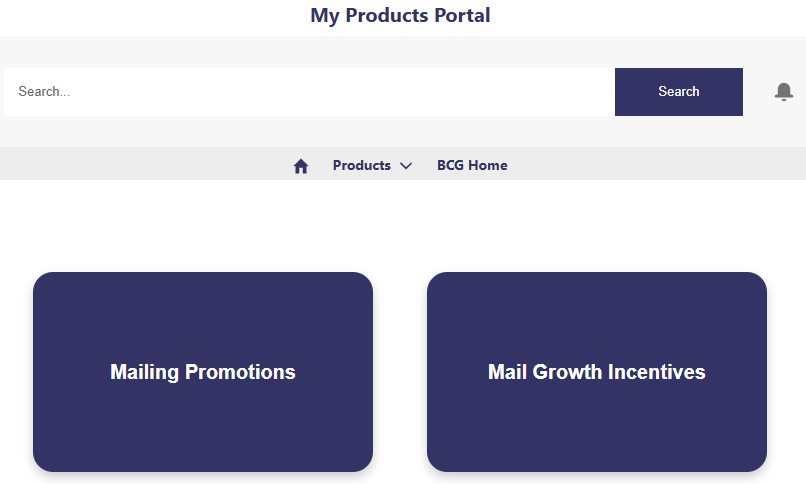Navigate to BCG Home
Viewport: 806px width, 484px height.
pyautogui.click(x=472, y=166)
